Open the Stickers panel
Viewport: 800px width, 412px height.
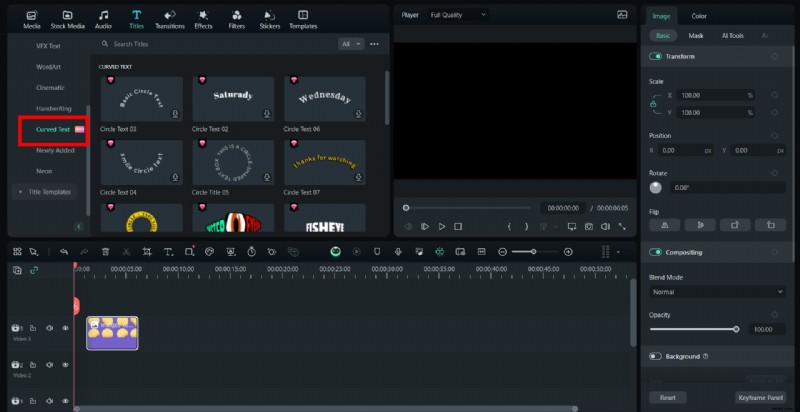(269, 19)
